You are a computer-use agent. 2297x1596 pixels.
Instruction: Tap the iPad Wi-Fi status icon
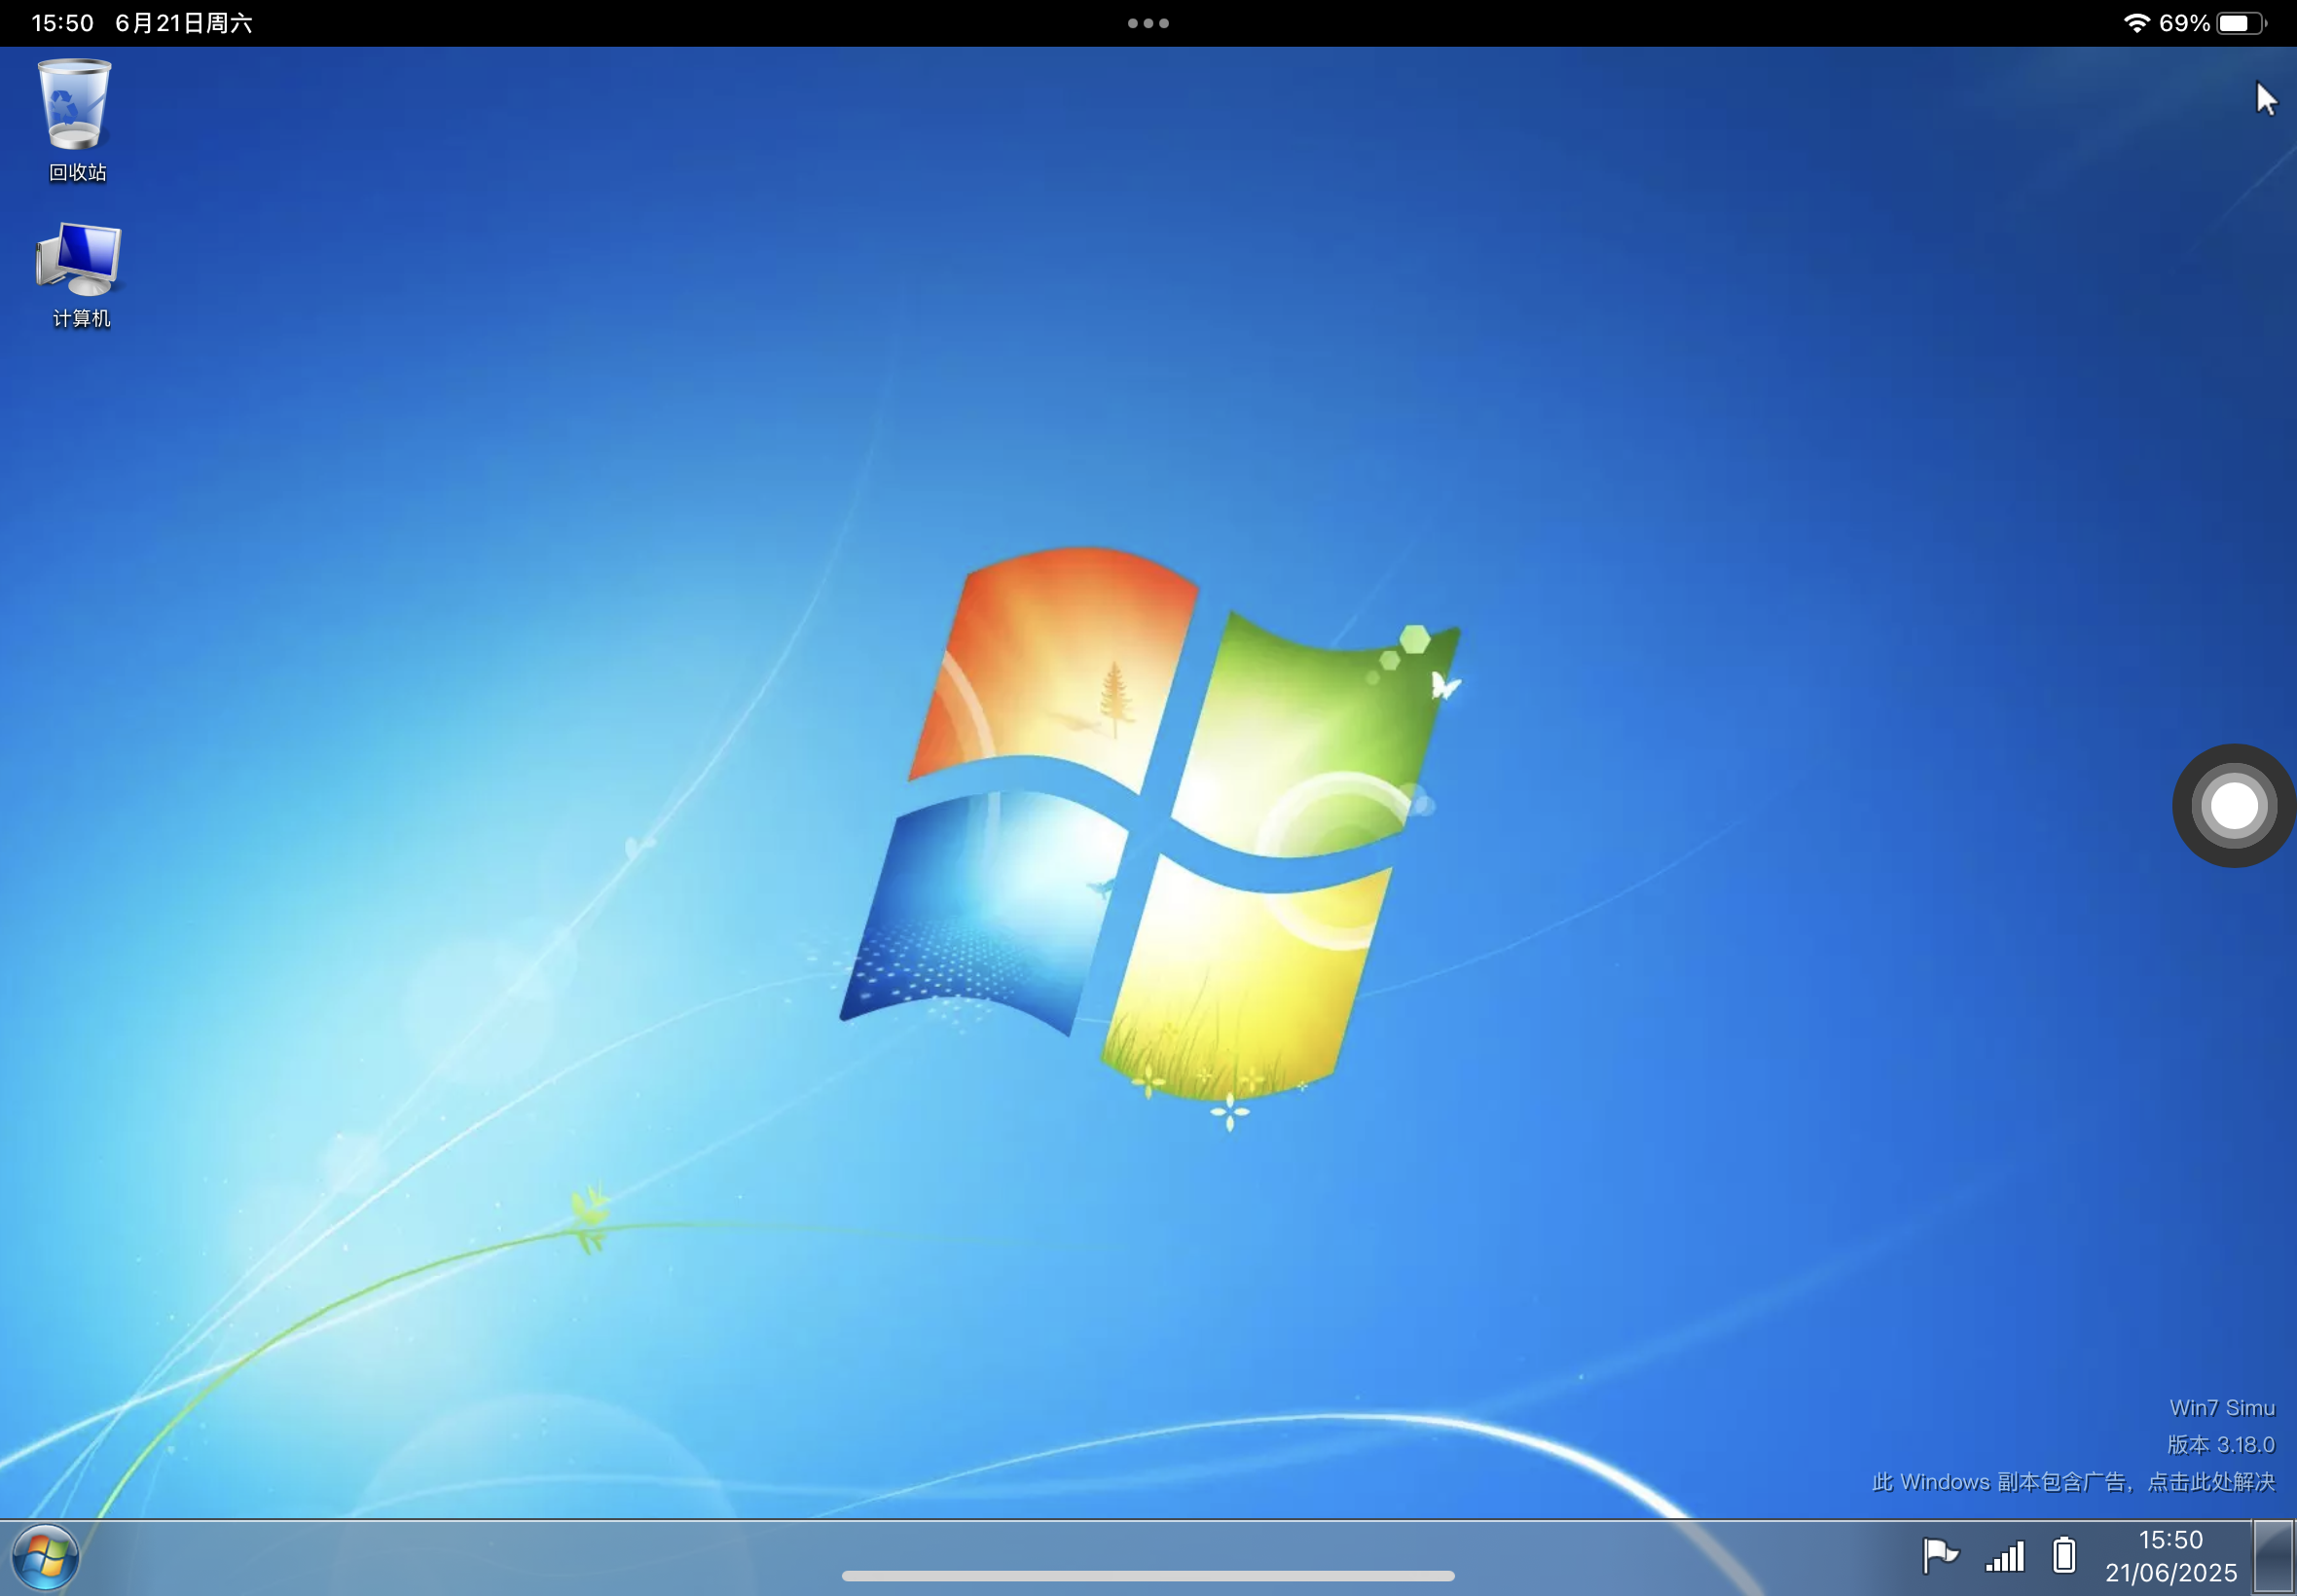coord(2136,23)
